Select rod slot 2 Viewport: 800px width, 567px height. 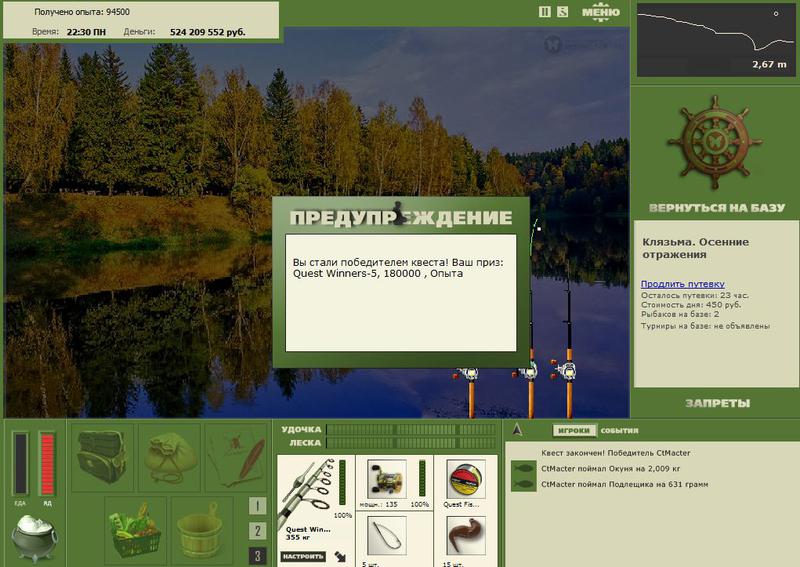point(257,531)
